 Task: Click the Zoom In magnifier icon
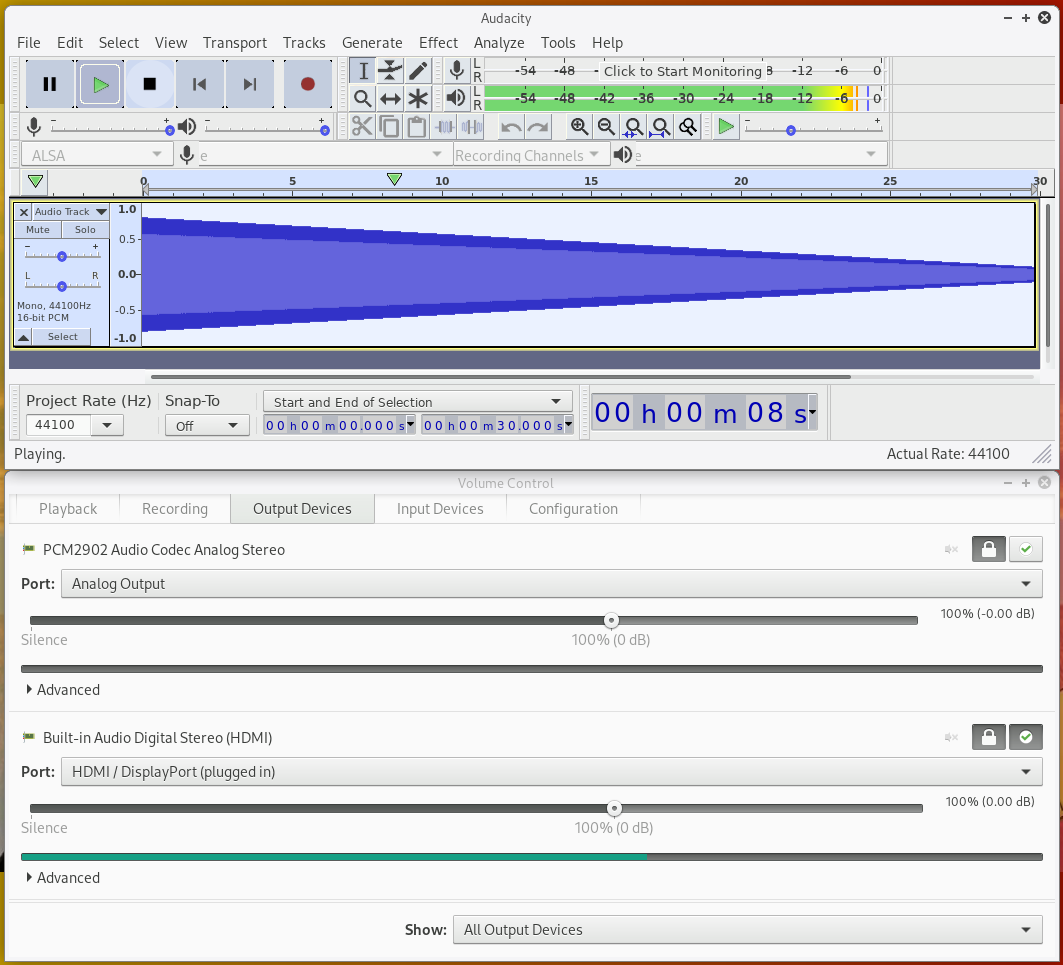pyautogui.click(x=579, y=126)
